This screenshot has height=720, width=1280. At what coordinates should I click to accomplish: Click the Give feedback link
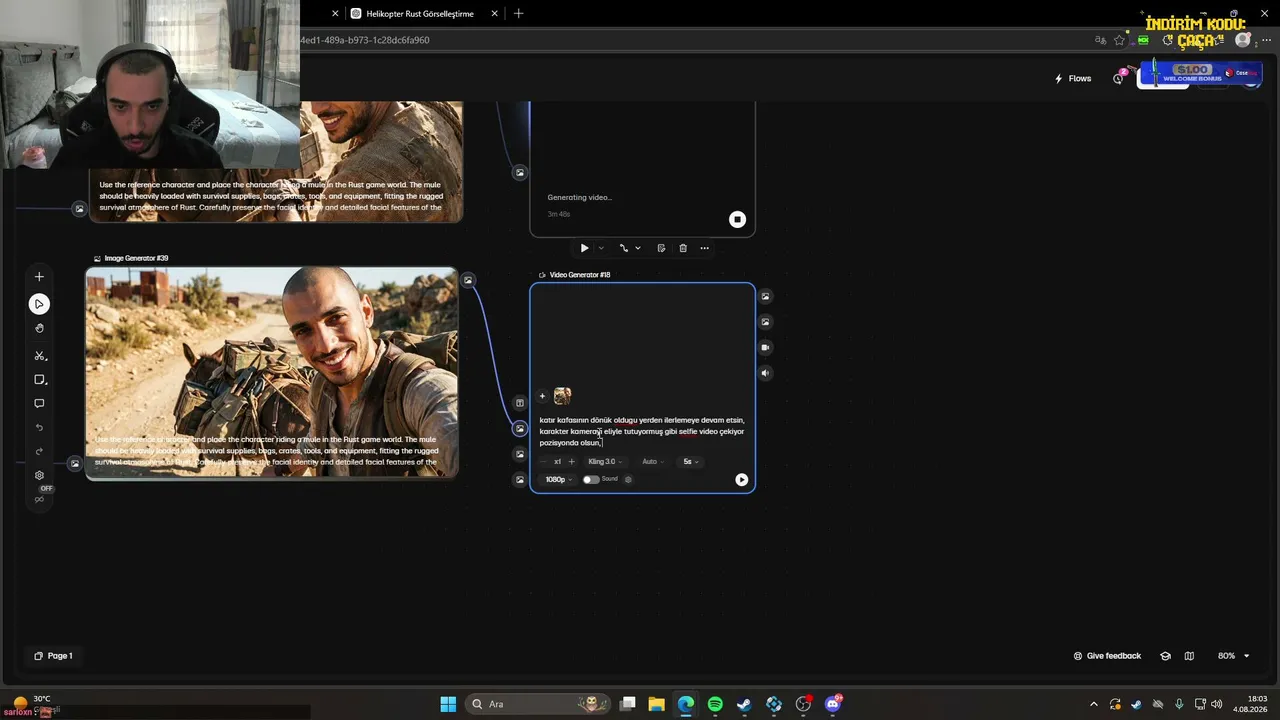[x=1107, y=656]
